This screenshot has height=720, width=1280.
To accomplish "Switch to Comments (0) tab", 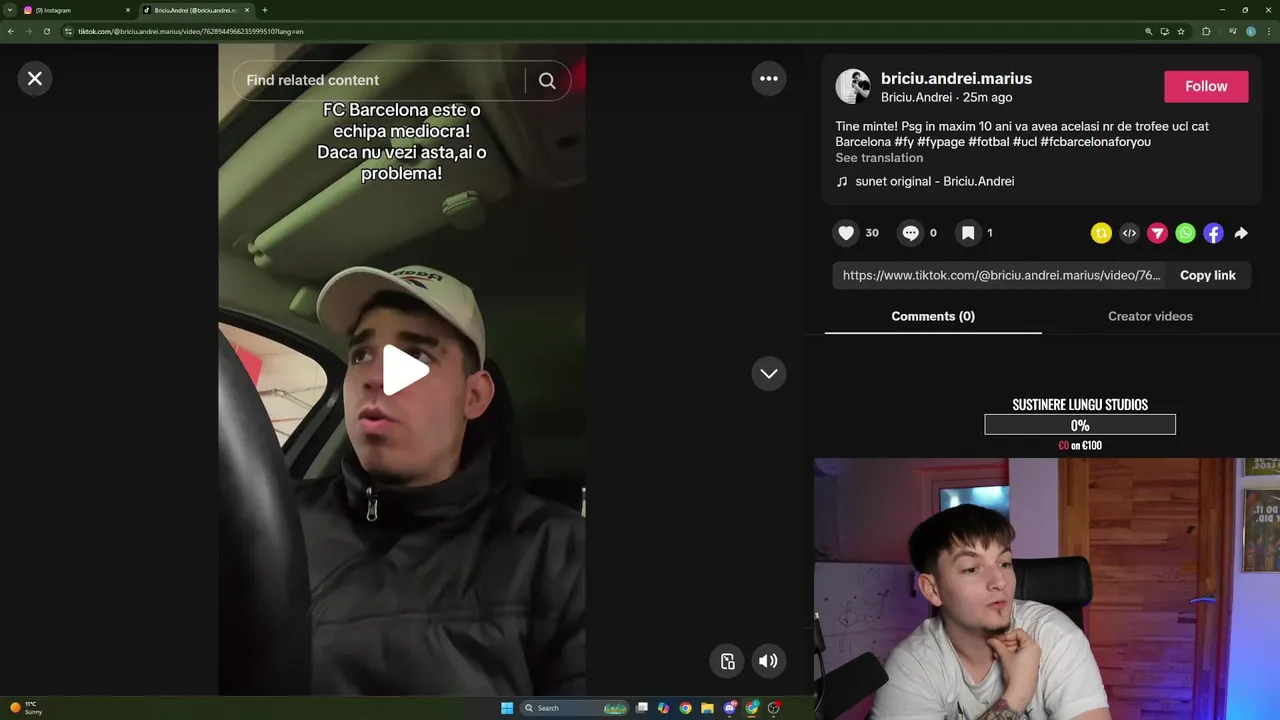I will click(933, 316).
